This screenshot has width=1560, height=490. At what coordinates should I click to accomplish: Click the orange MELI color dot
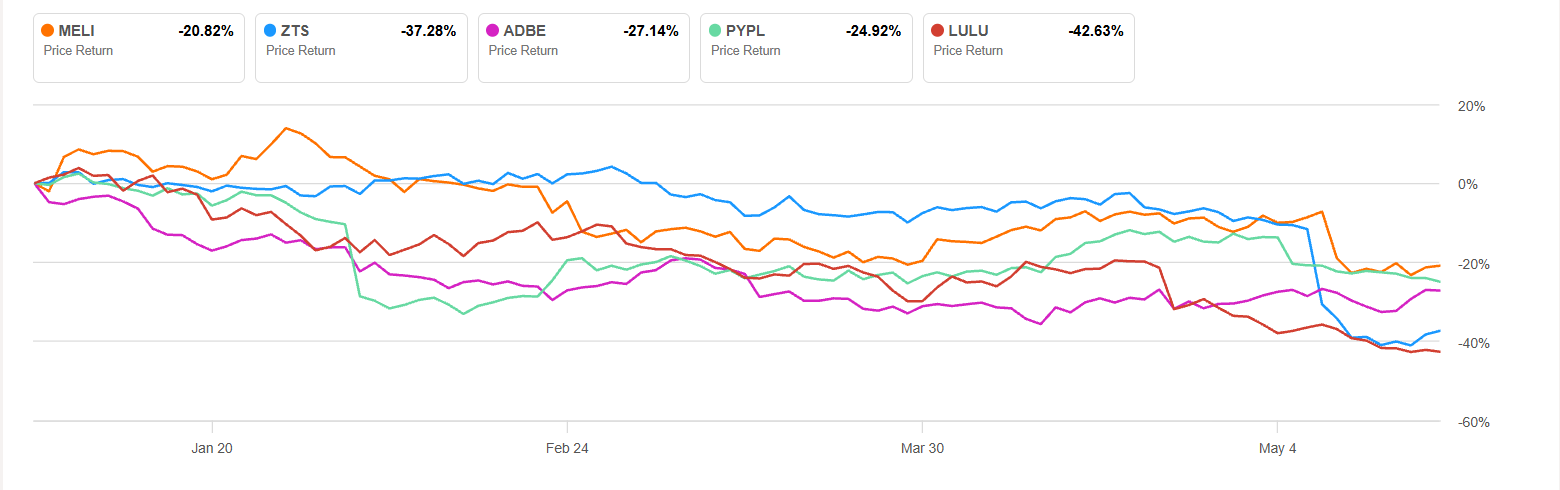click(50, 31)
